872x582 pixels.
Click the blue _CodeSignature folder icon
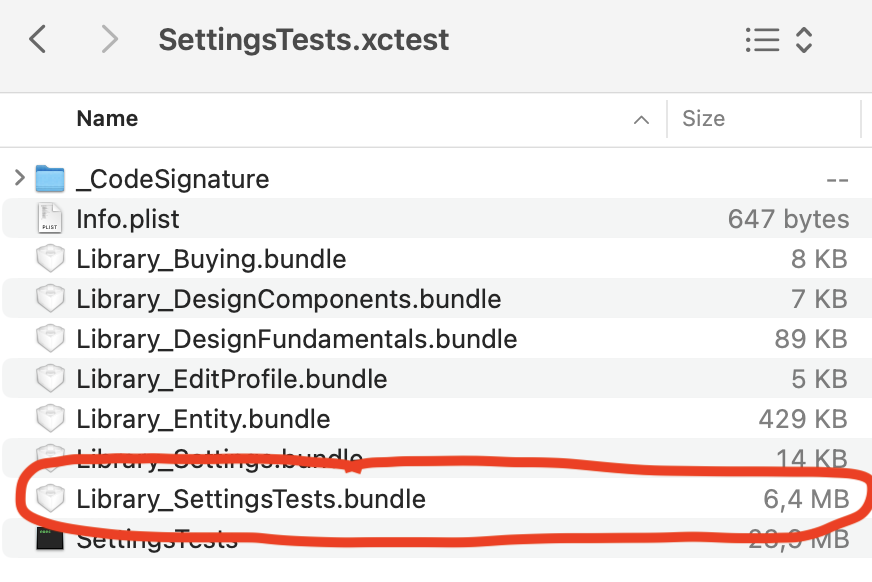[x=50, y=178]
